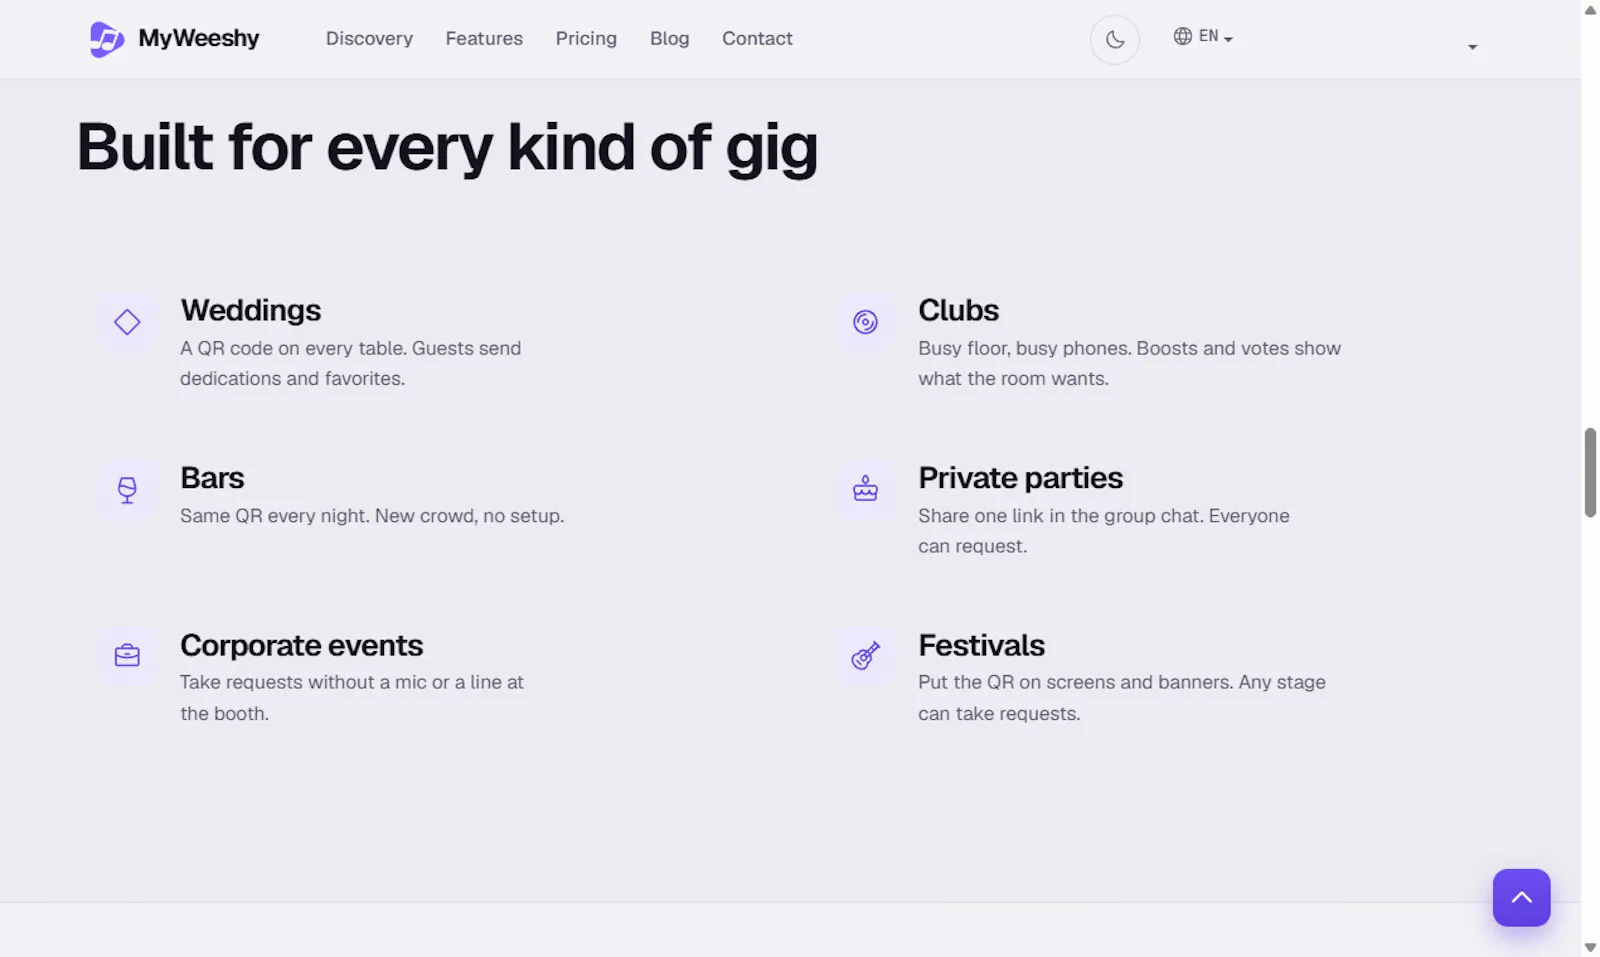The height and width of the screenshot is (957, 1600).
Task: Go to the Pricing page
Action: point(586,39)
